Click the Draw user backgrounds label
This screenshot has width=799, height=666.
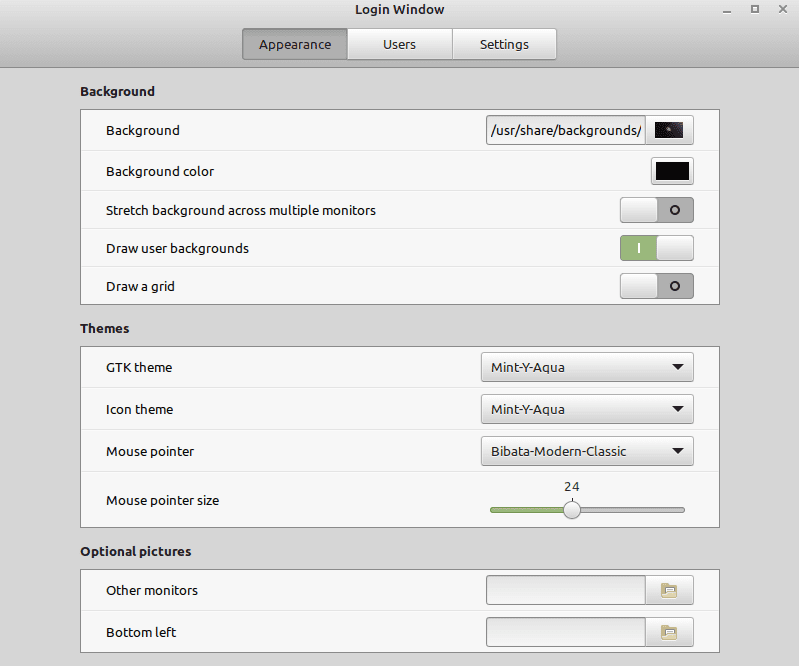177,249
